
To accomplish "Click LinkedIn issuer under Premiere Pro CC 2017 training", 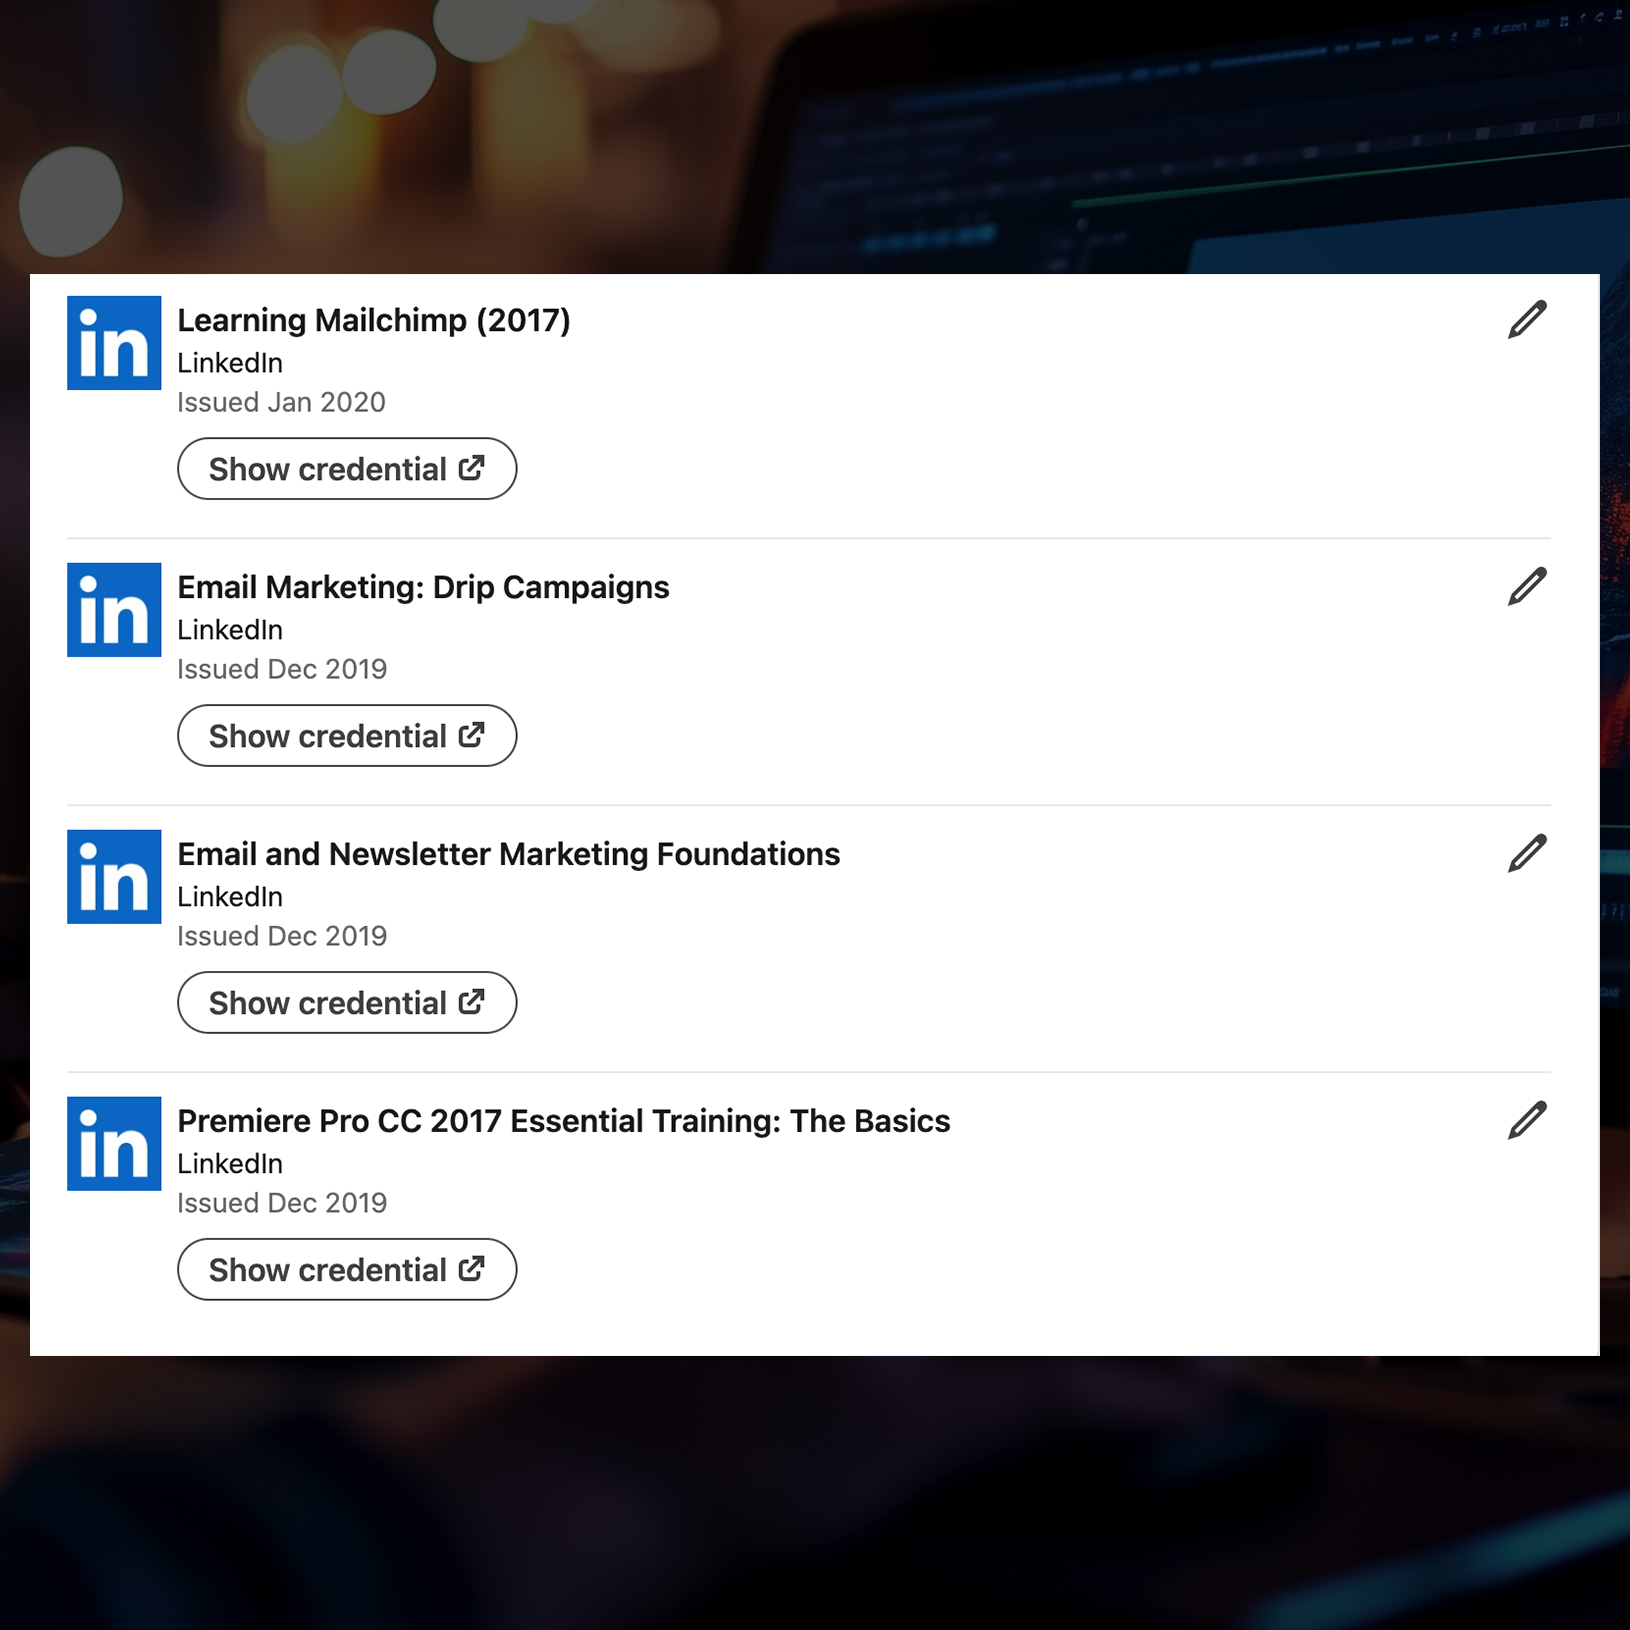I will tap(230, 1164).
